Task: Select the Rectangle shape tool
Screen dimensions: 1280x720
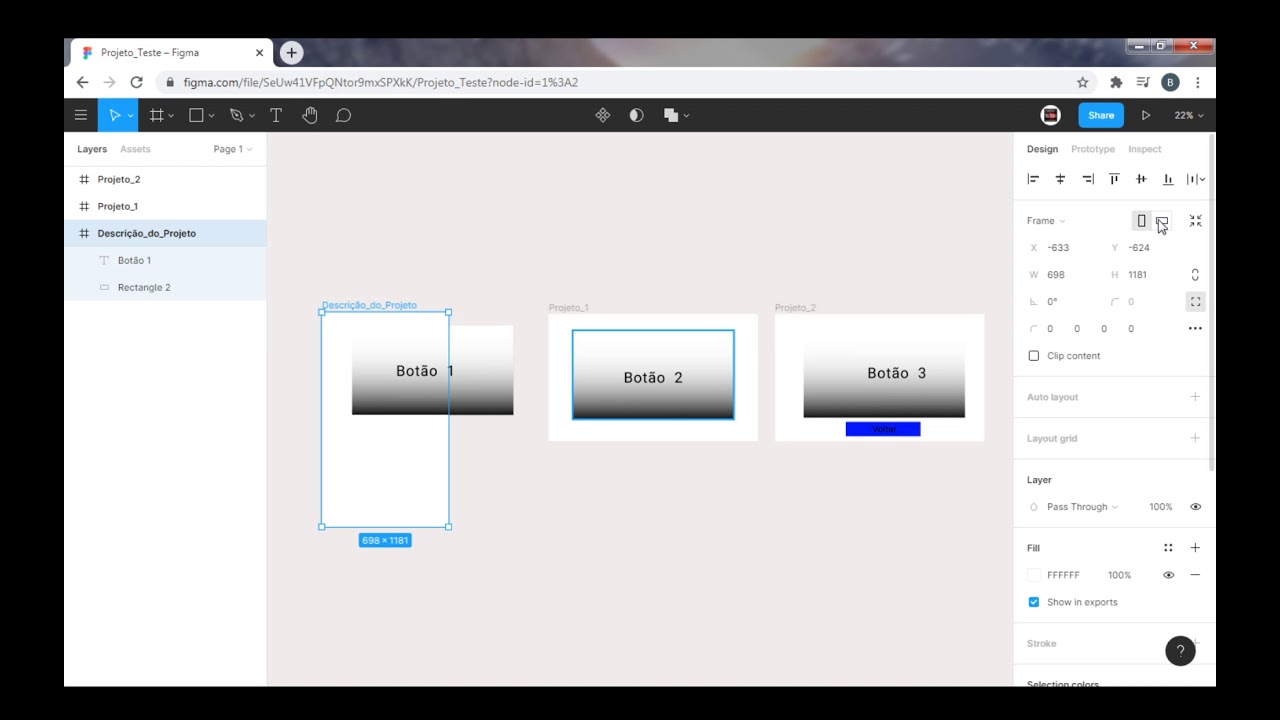Action: click(x=196, y=115)
